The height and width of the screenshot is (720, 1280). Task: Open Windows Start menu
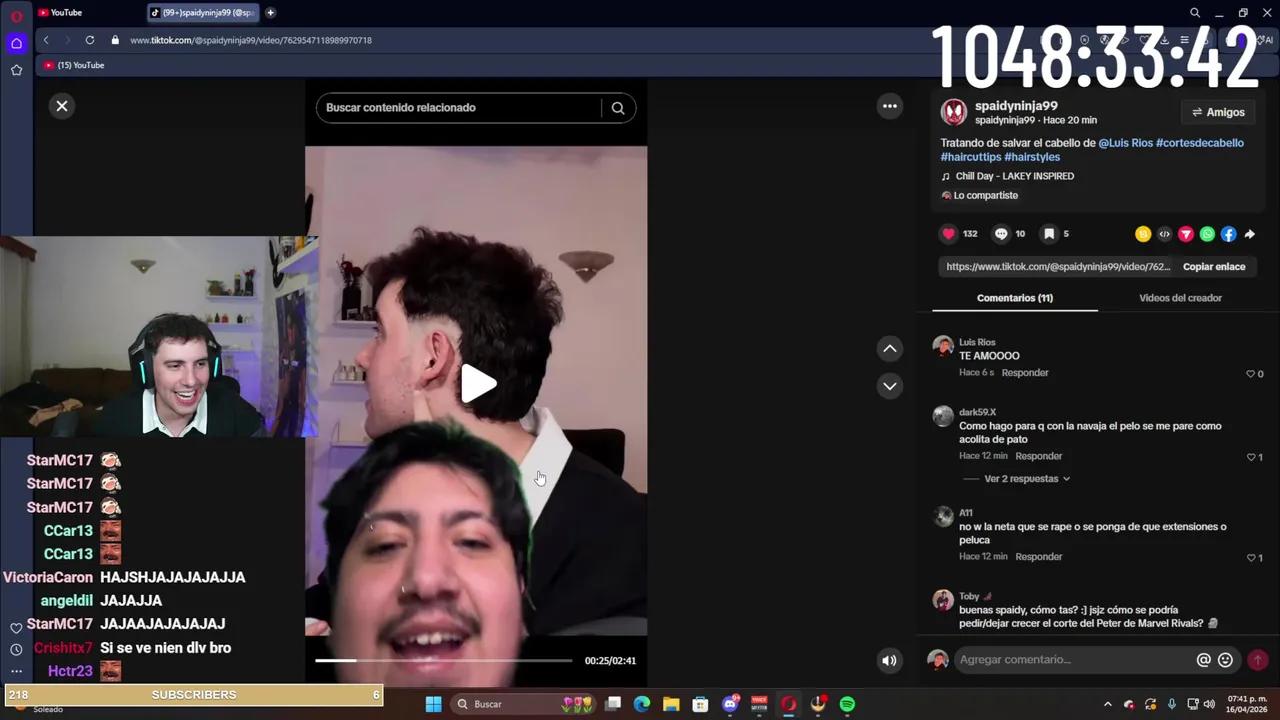pos(433,704)
